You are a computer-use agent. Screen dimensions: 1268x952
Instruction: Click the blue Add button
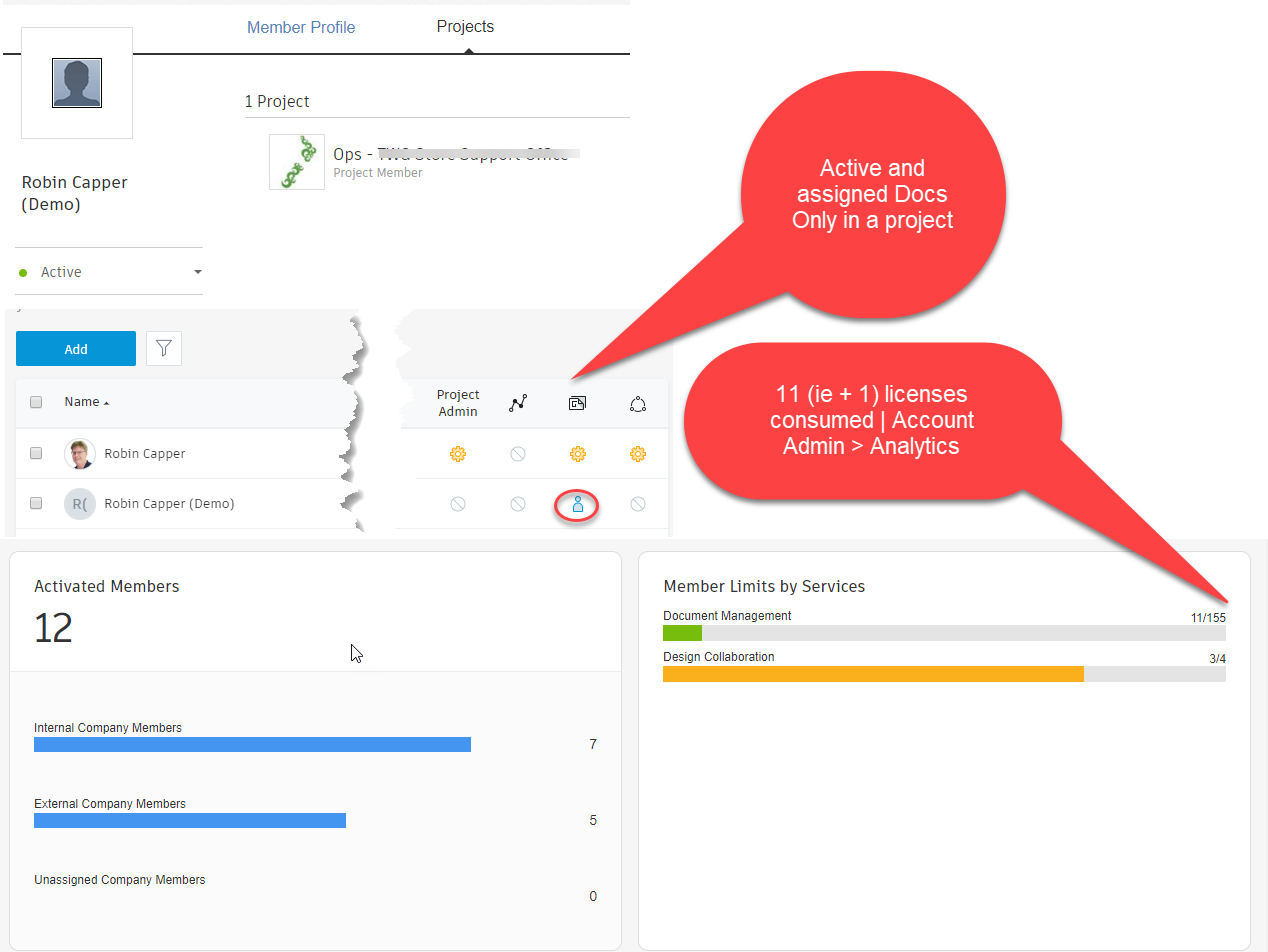[x=76, y=349]
